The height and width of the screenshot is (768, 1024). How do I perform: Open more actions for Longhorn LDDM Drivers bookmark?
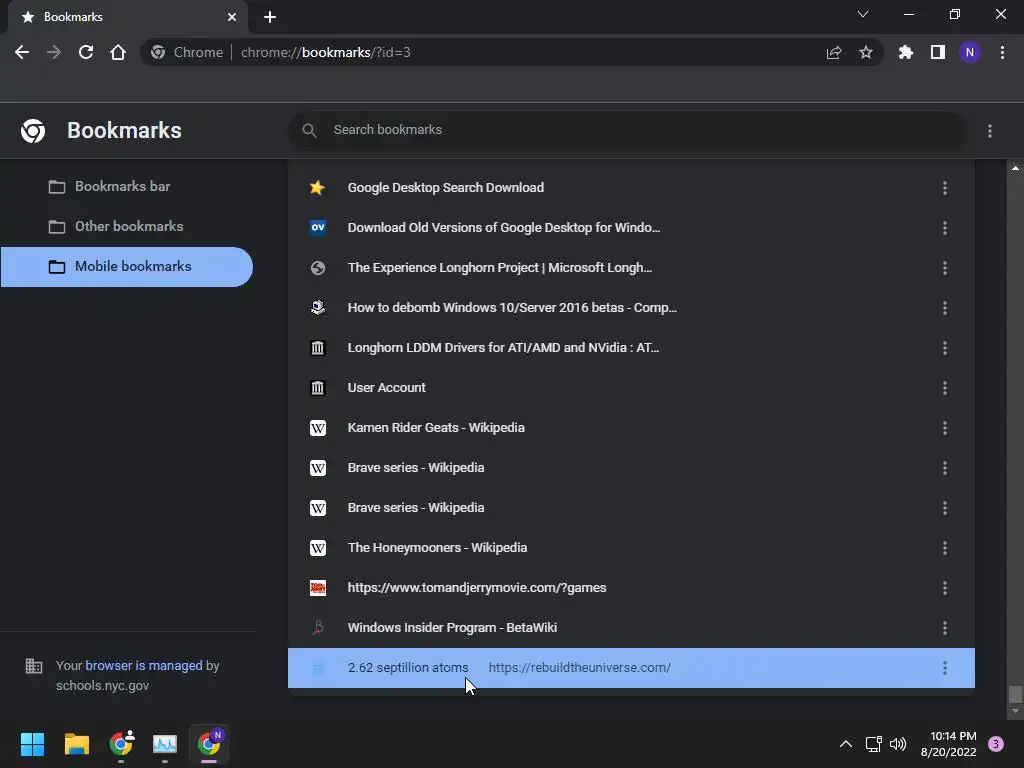tap(944, 348)
